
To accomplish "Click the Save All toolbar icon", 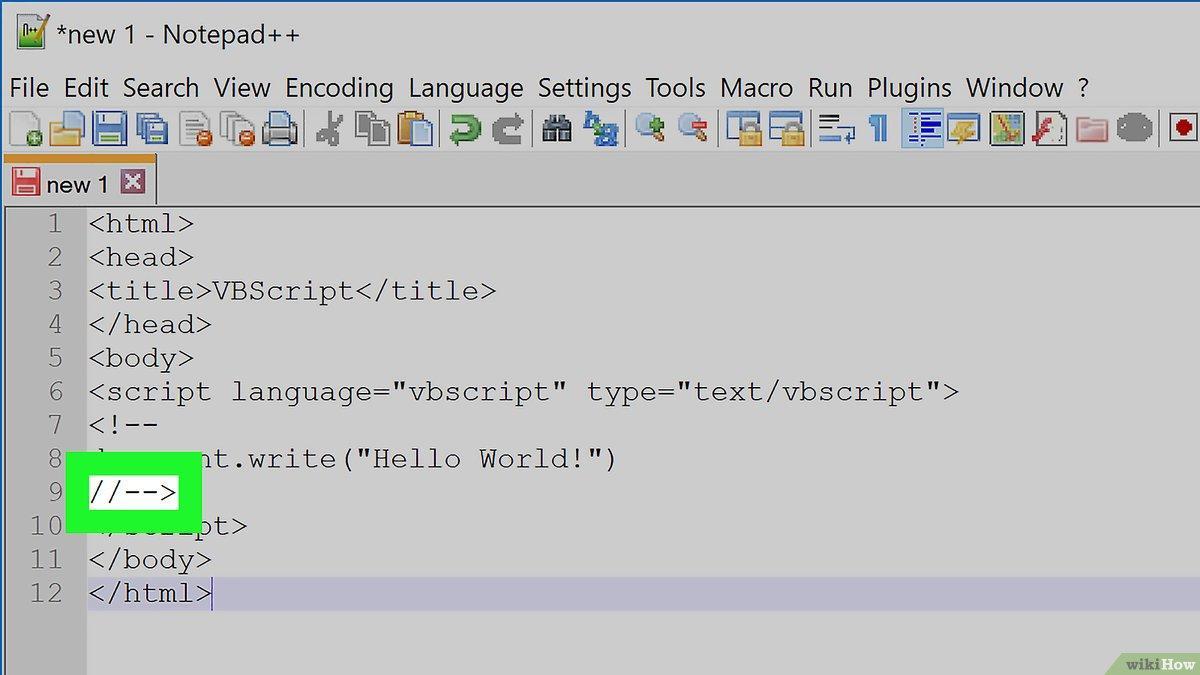I will (152, 129).
